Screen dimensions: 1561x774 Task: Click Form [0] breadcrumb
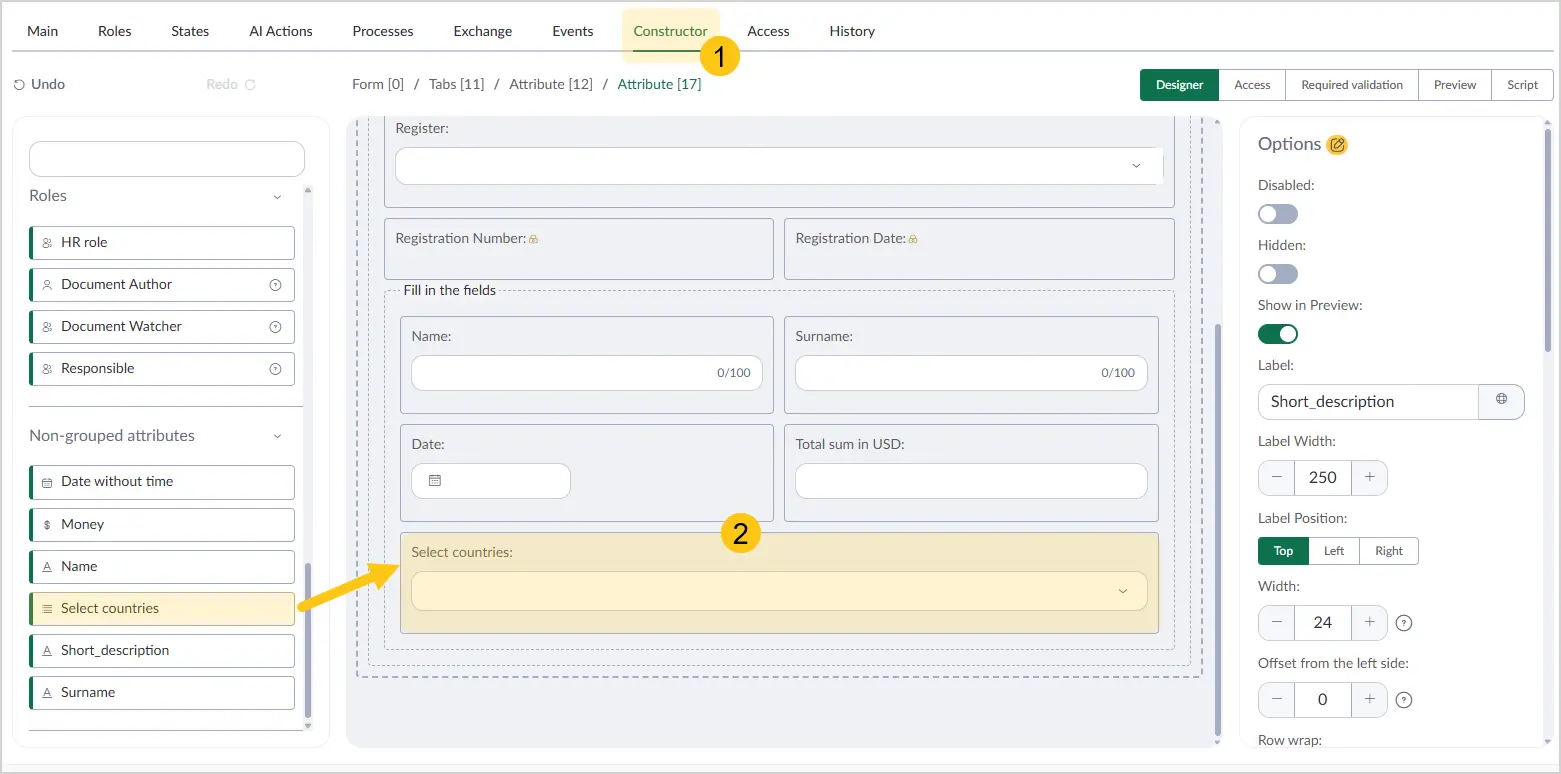378,85
